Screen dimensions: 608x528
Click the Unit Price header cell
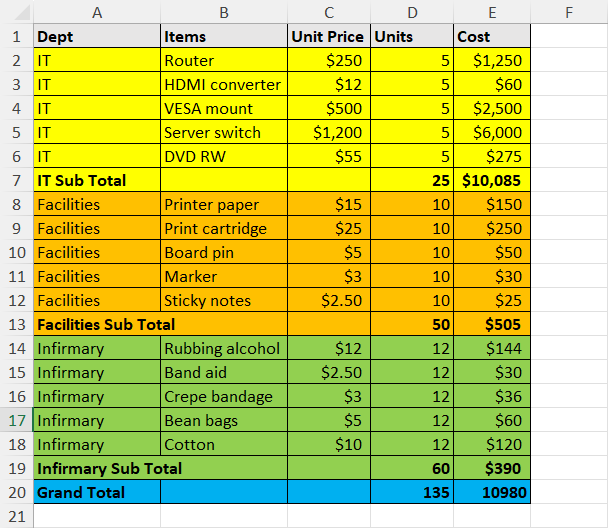click(x=329, y=36)
